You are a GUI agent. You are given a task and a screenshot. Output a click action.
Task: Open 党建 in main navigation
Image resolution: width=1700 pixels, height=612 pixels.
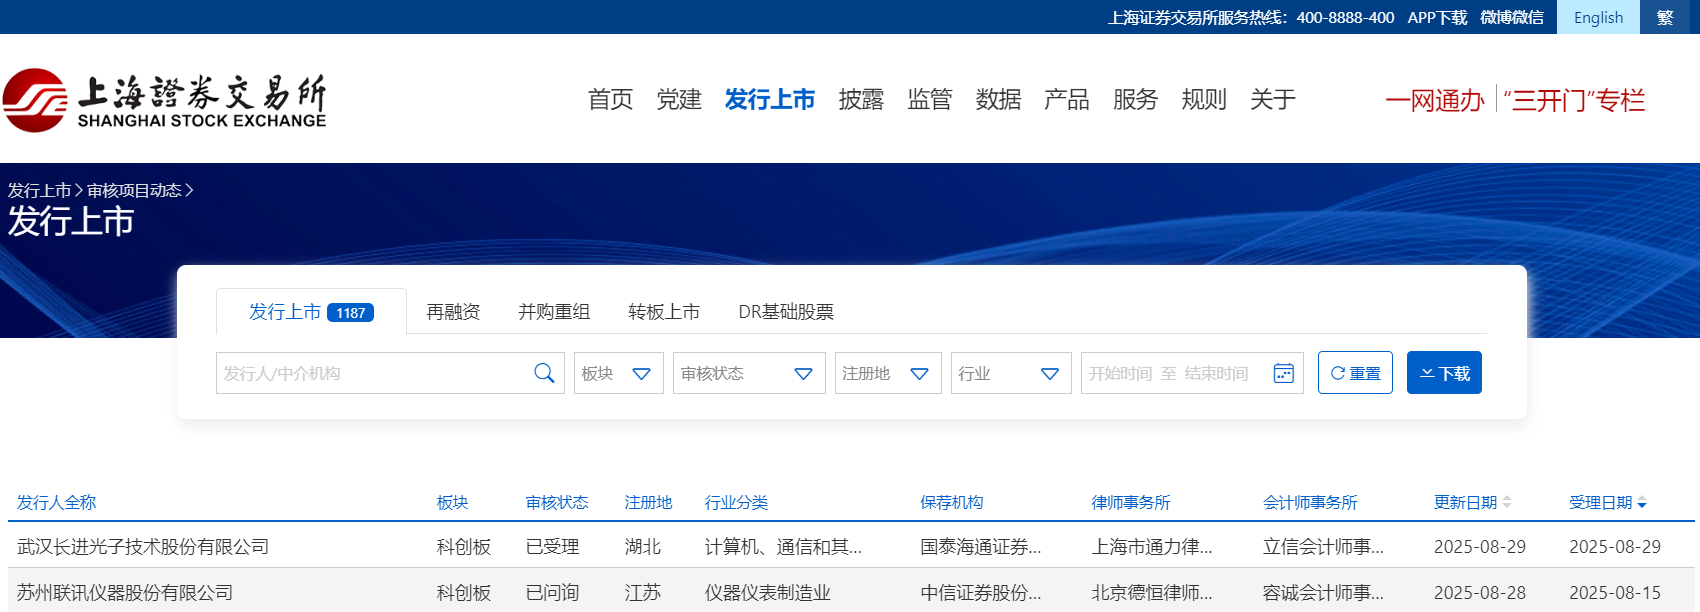coord(679,100)
